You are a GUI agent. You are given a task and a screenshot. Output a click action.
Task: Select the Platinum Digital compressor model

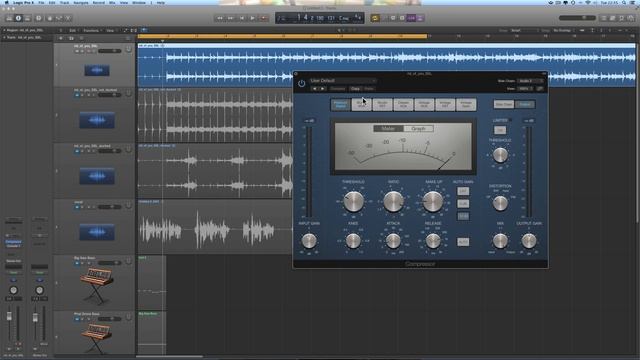pyautogui.click(x=340, y=104)
